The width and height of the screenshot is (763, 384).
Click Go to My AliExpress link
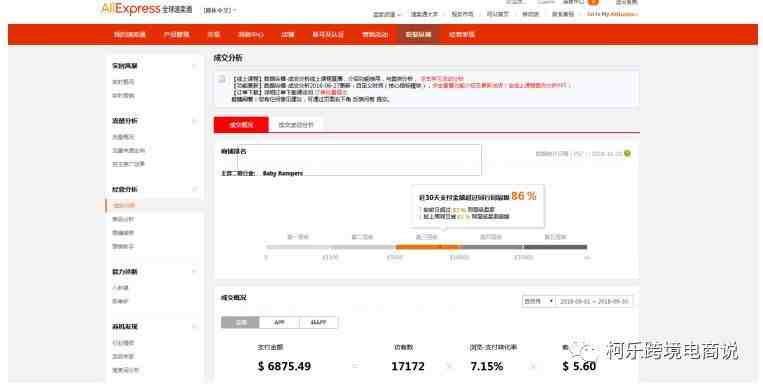pos(612,14)
